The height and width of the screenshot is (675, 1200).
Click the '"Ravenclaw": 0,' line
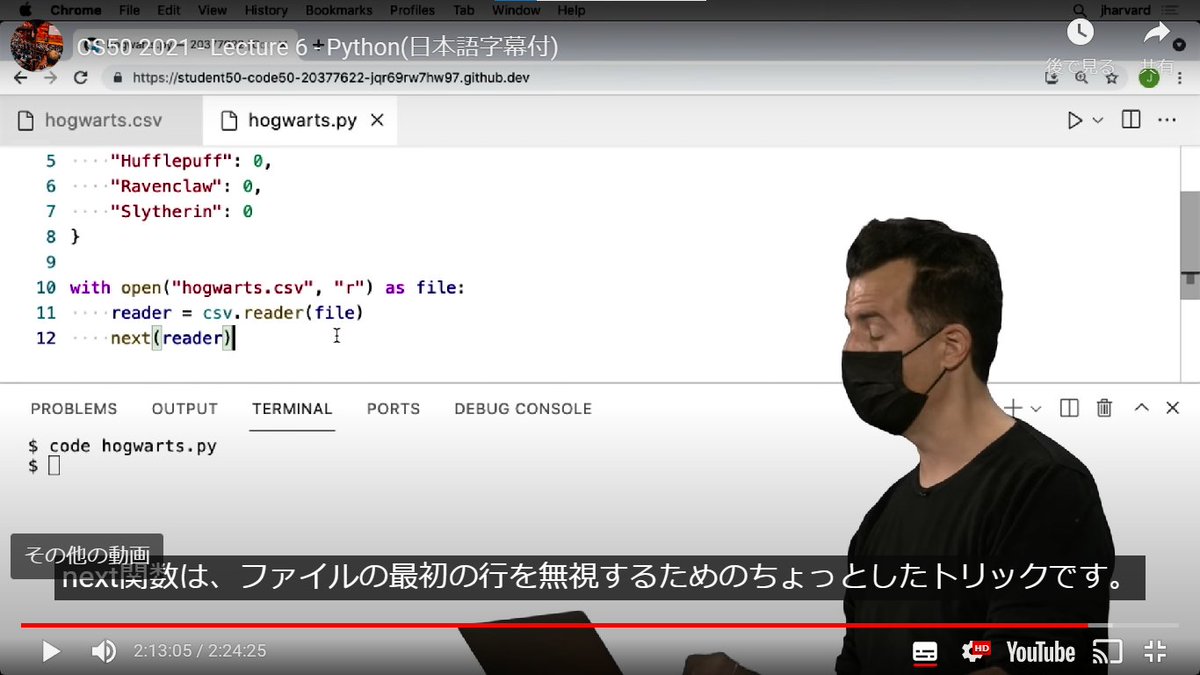click(186, 186)
